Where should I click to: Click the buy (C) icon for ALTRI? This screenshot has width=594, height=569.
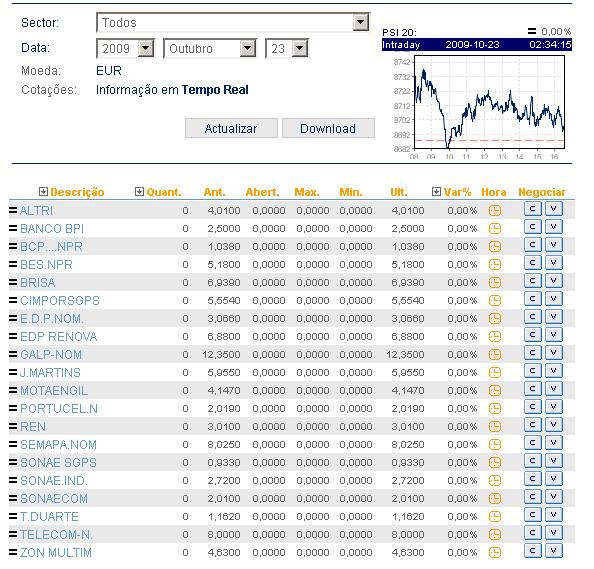click(532, 209)
